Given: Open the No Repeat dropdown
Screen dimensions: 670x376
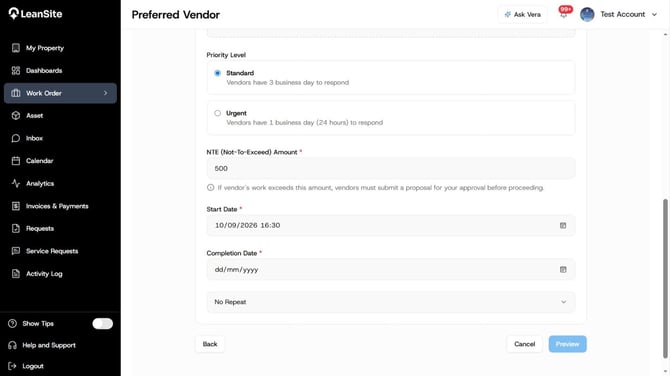Looking at the screenshot, I should pos(391,302).
